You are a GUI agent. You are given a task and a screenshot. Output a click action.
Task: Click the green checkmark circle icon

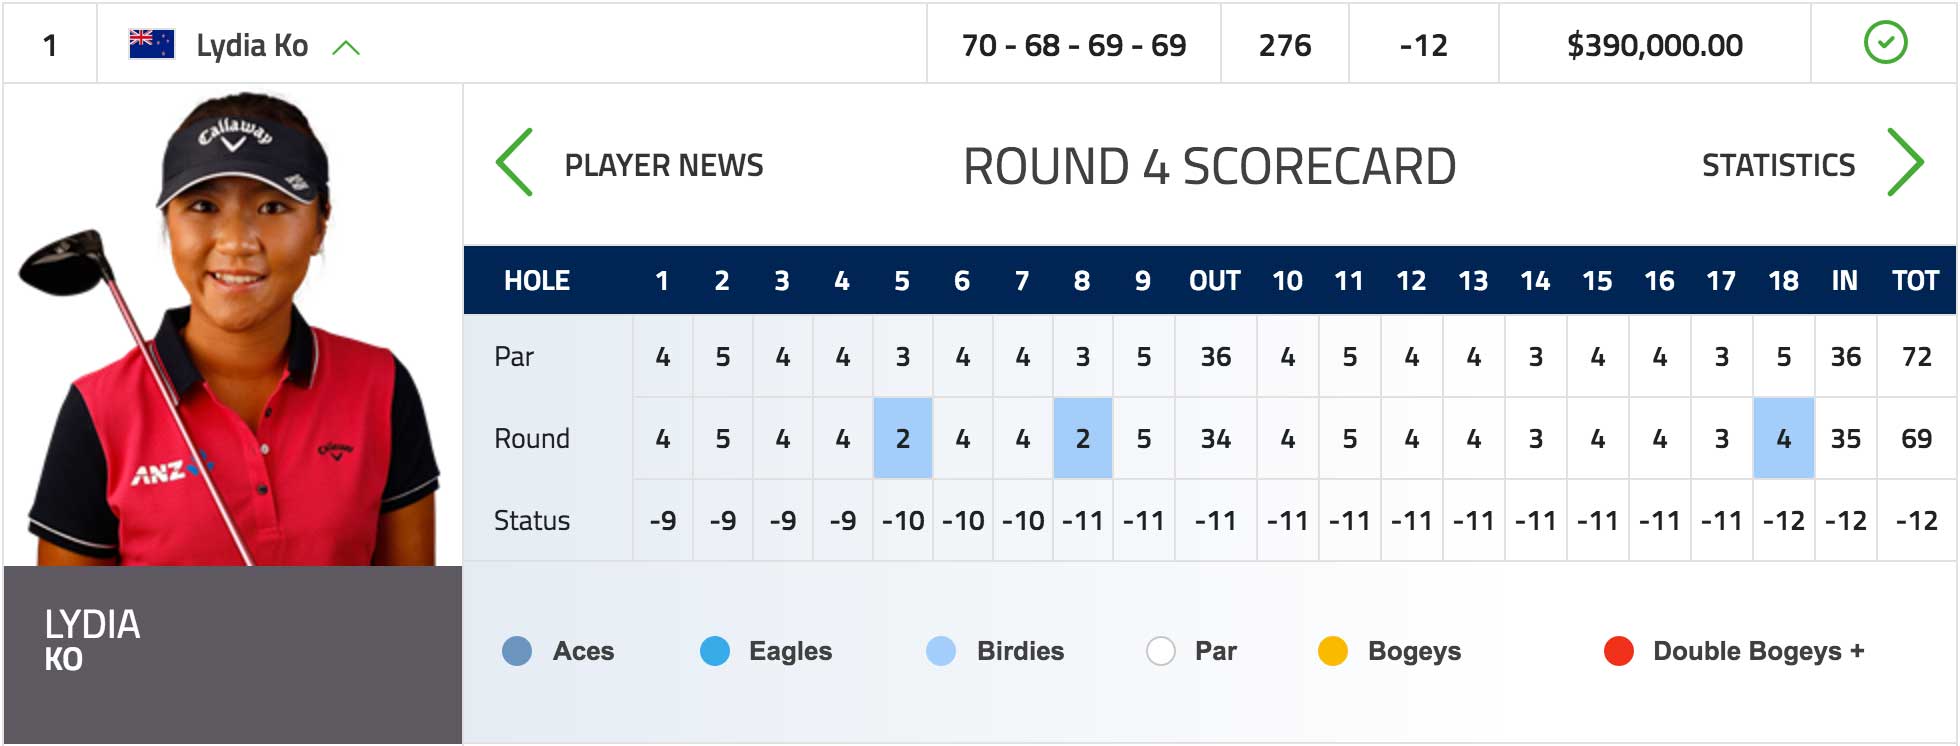point(1885,43)
